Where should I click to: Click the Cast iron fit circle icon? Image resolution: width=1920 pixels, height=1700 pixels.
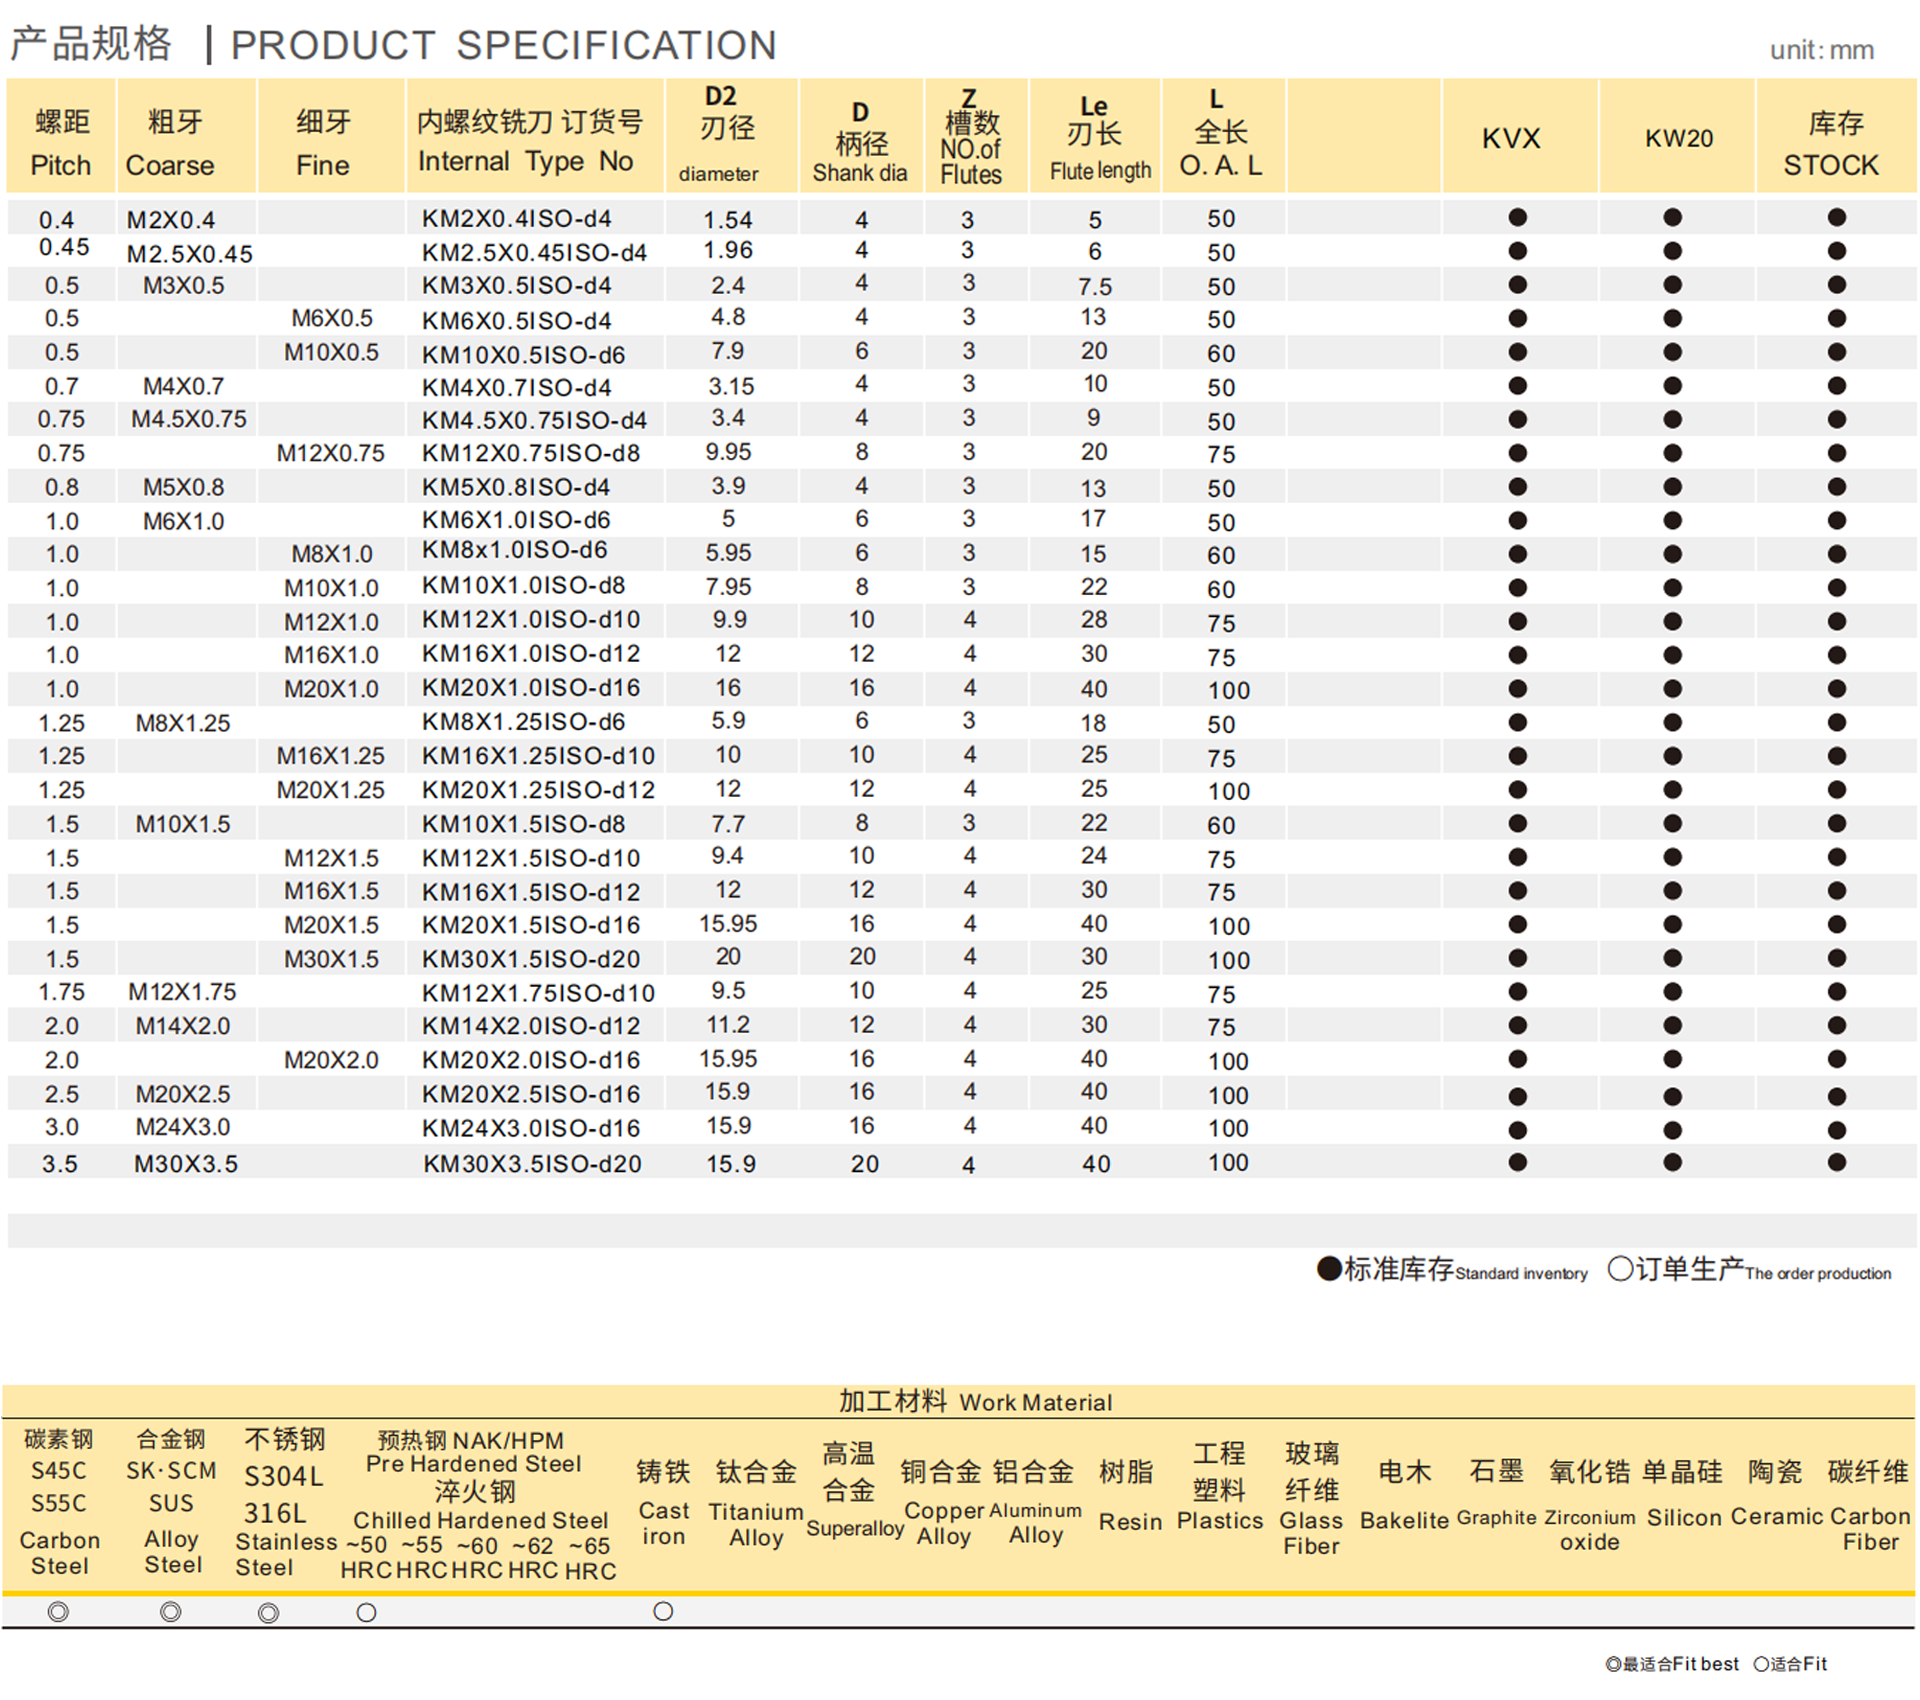pos(663,1611)
